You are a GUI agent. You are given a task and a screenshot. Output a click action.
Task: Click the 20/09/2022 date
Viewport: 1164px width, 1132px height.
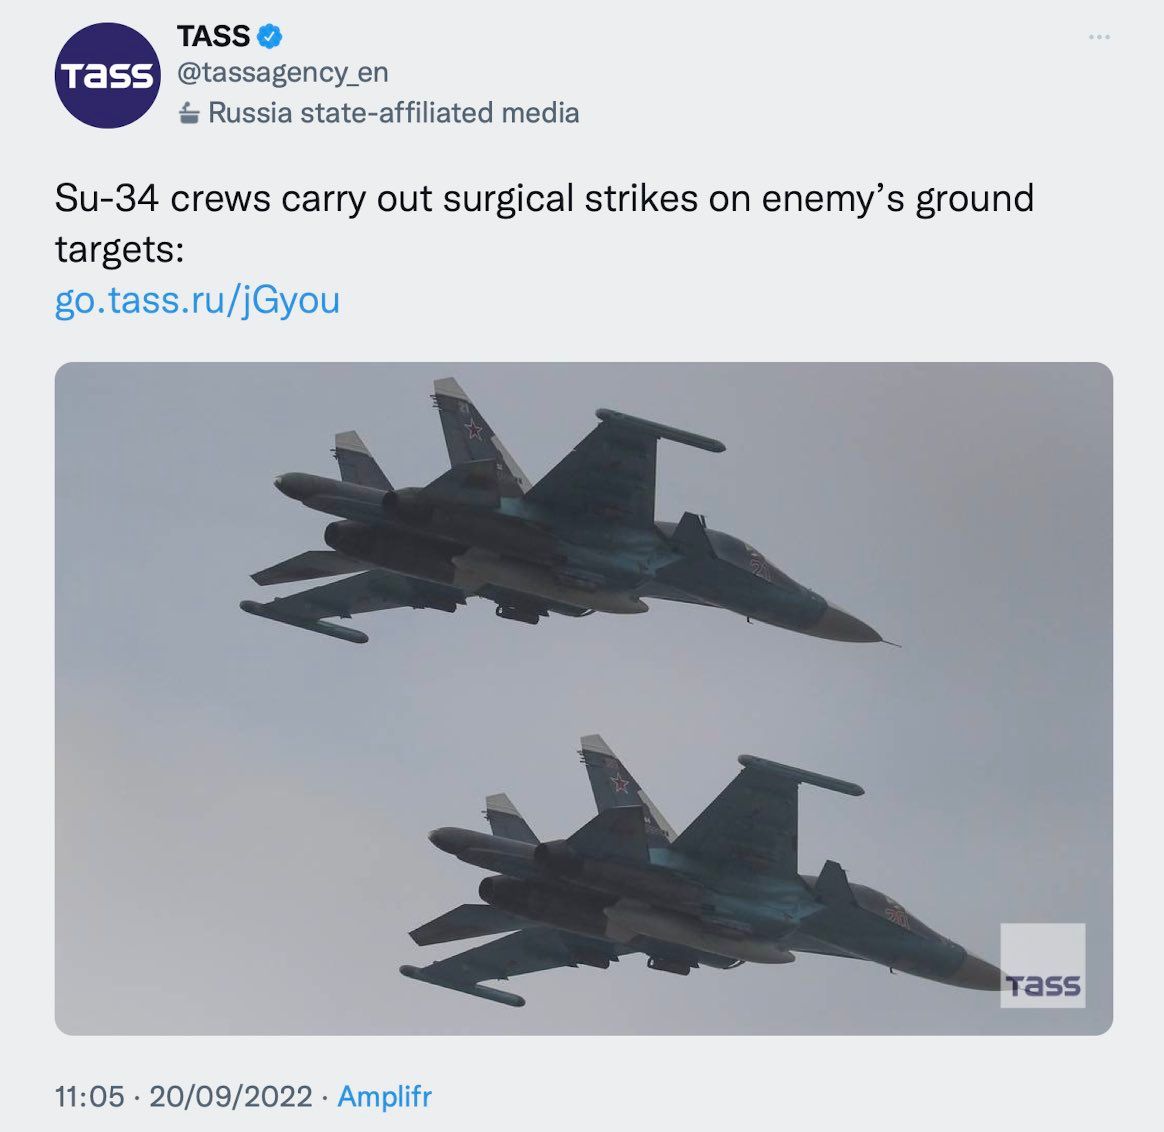pos(230,1096)
